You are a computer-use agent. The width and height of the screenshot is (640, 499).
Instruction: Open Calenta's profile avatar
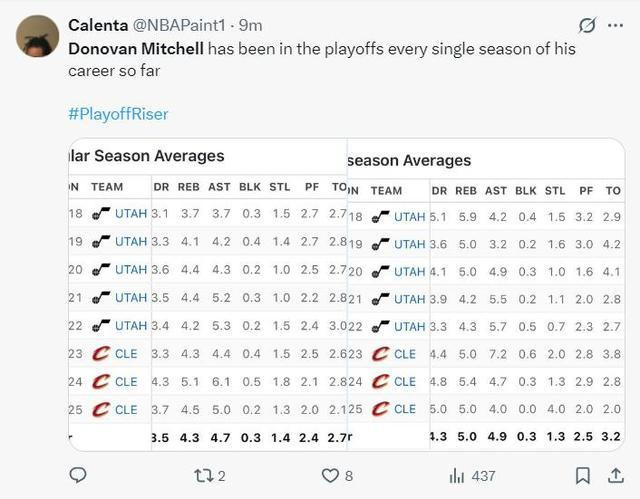point(37,35)
